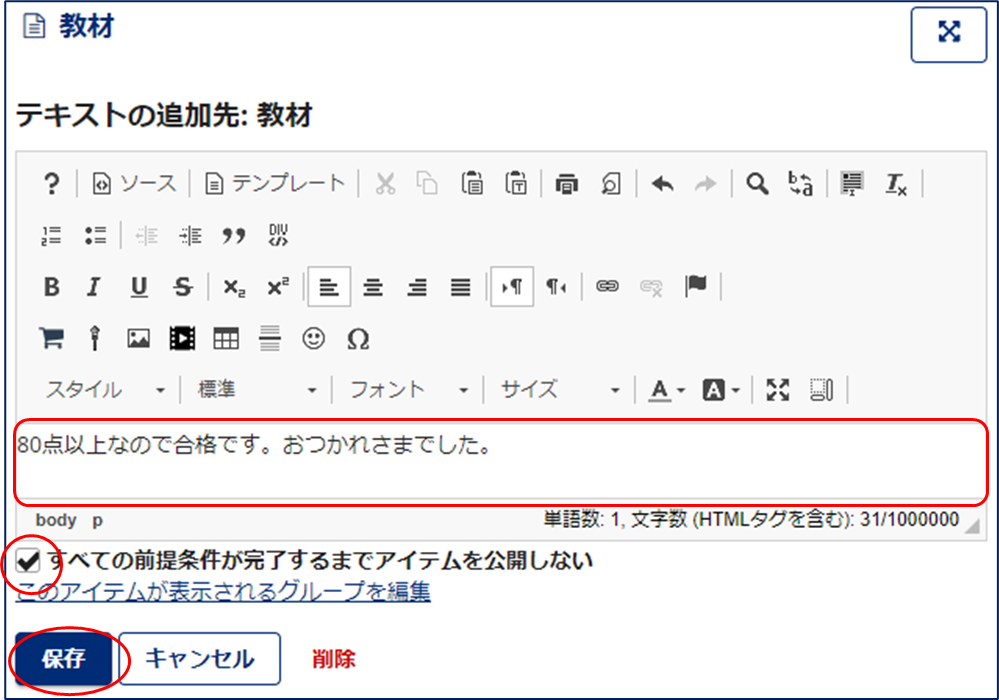Screen dimensions: 999x700
Task: Open the text color picker
Action: (666, 390)
